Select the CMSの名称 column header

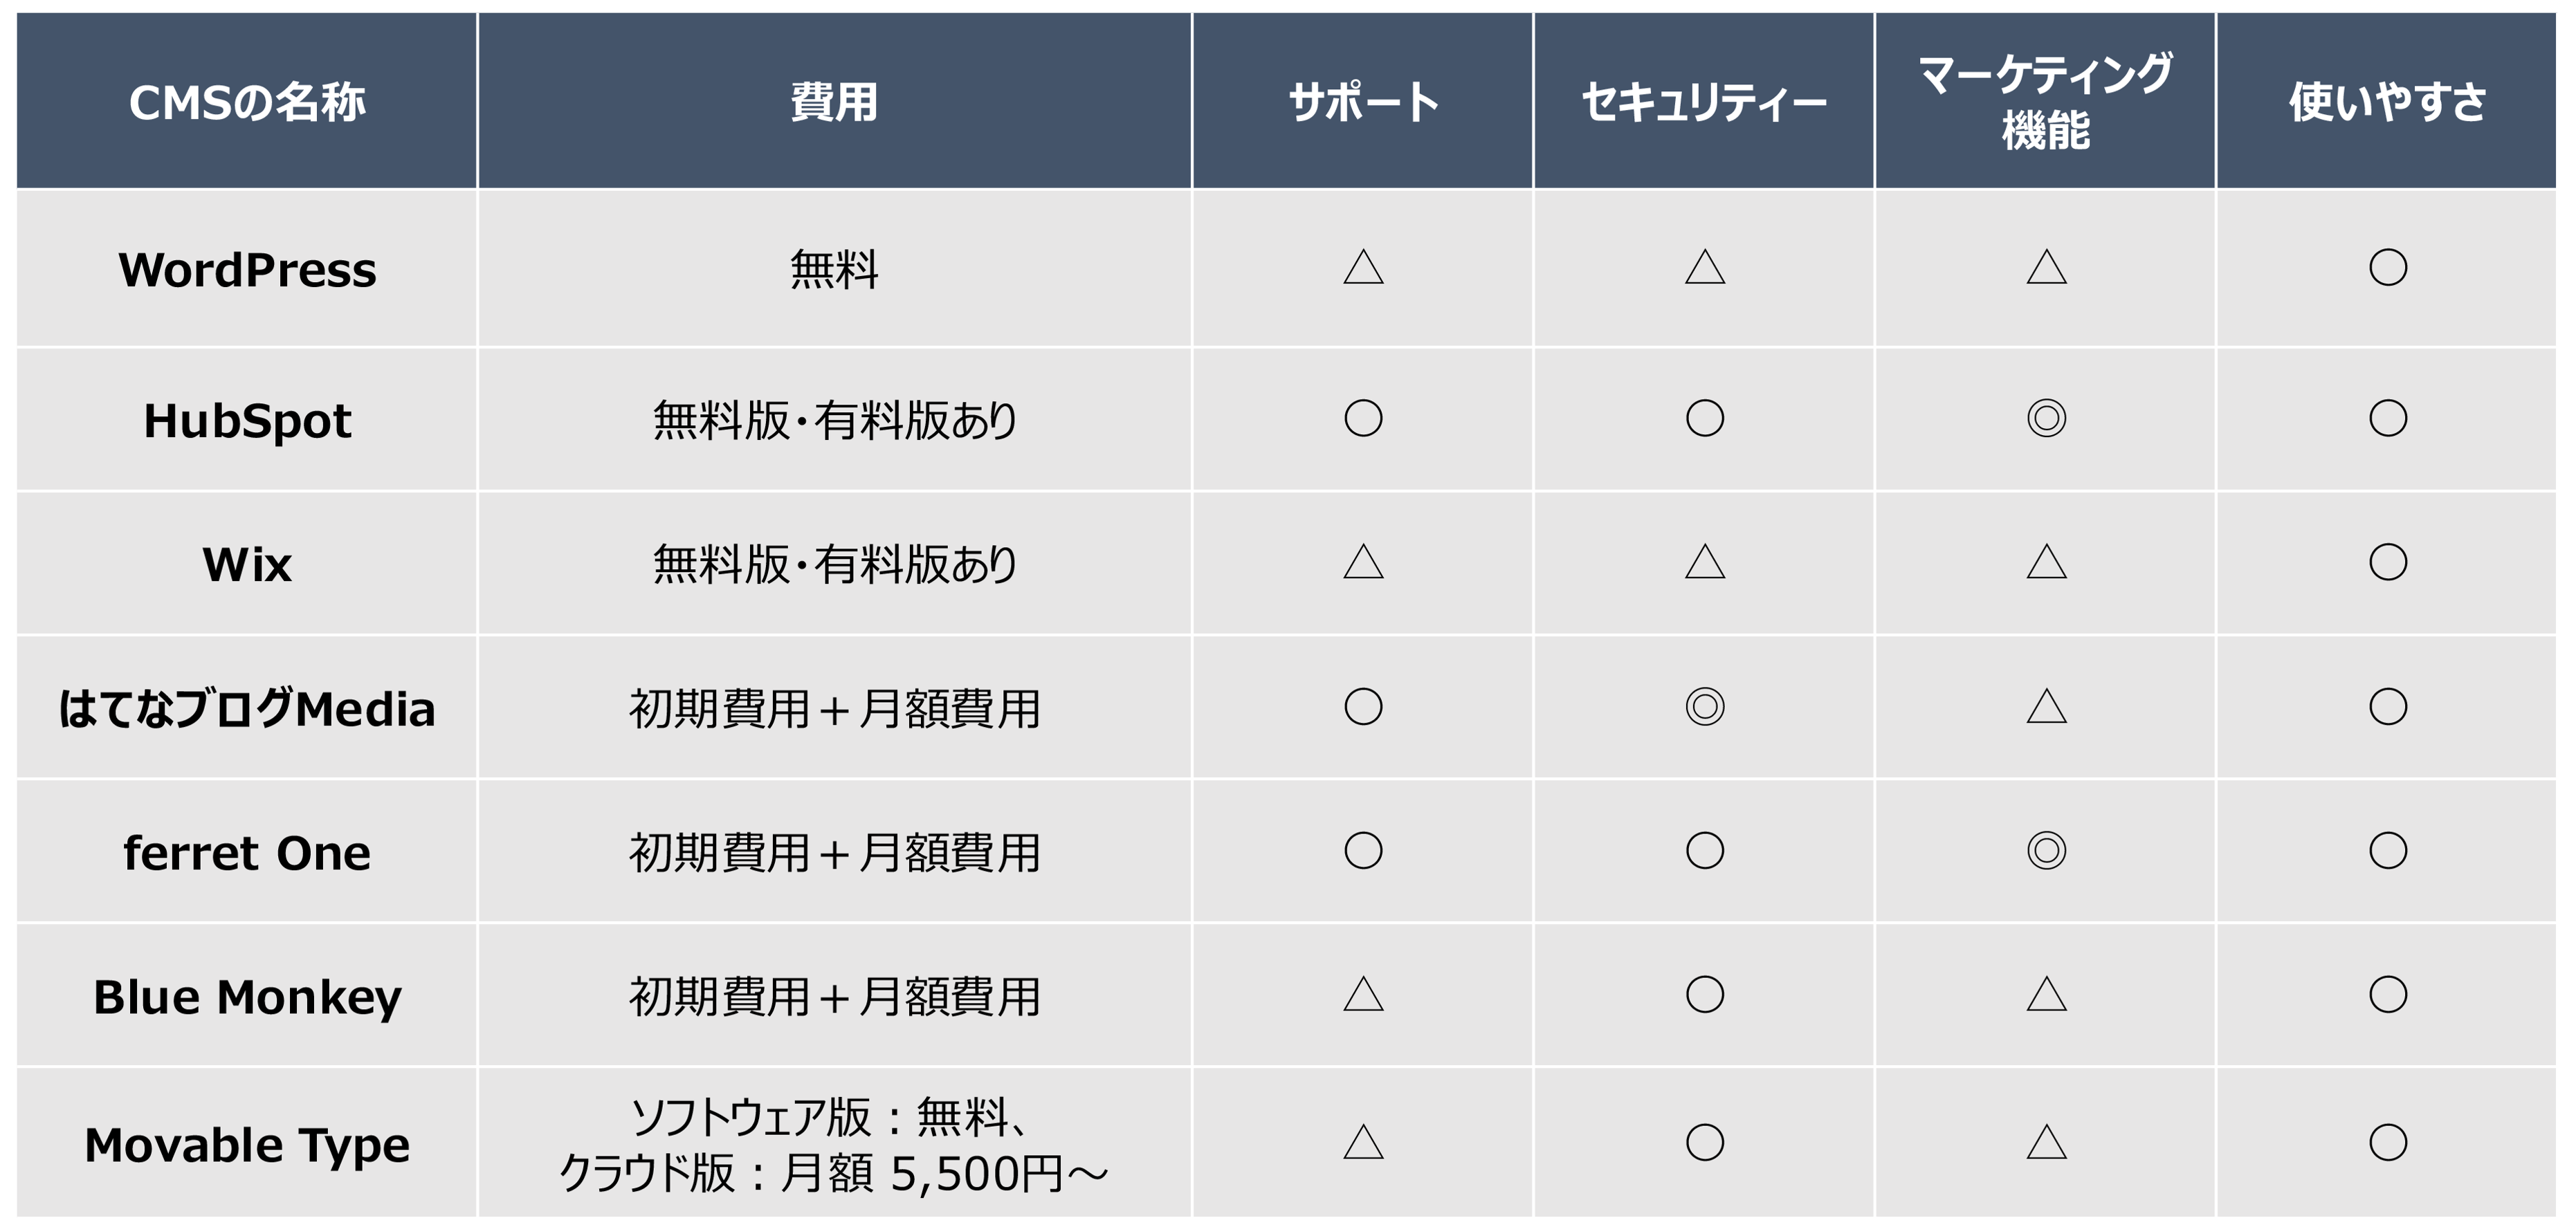coord(247,101)
